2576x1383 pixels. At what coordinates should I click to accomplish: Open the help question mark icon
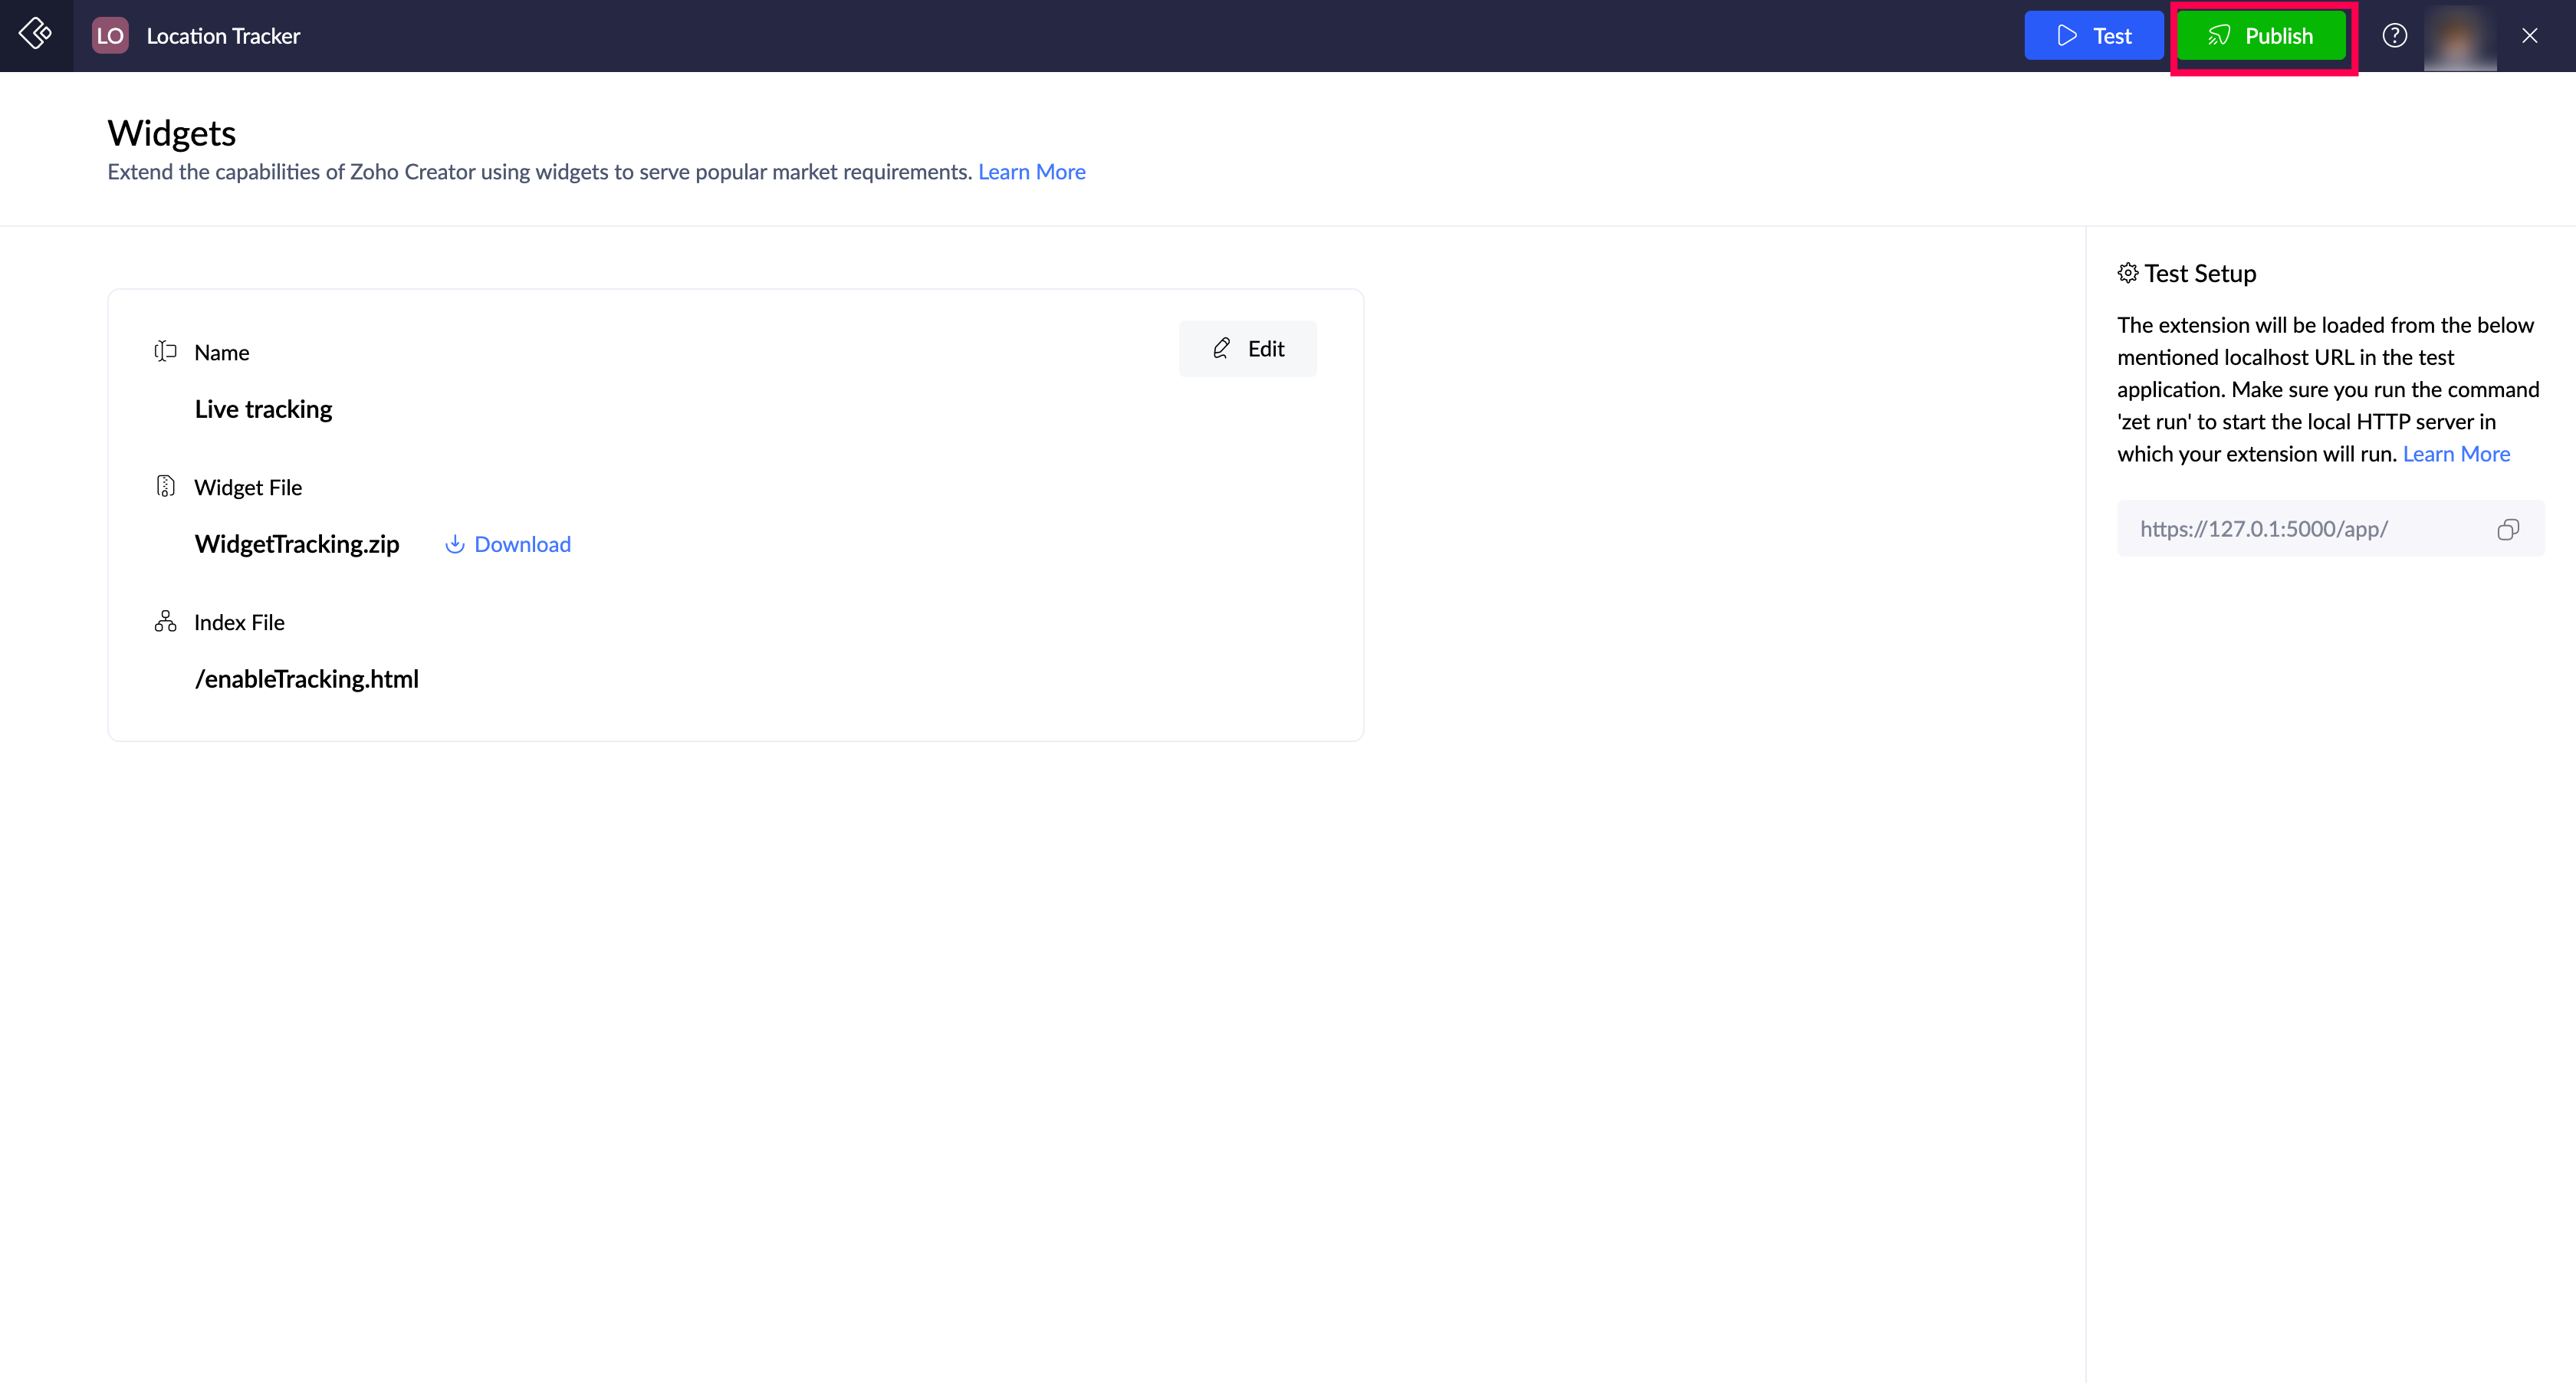tap(2394, 36)
